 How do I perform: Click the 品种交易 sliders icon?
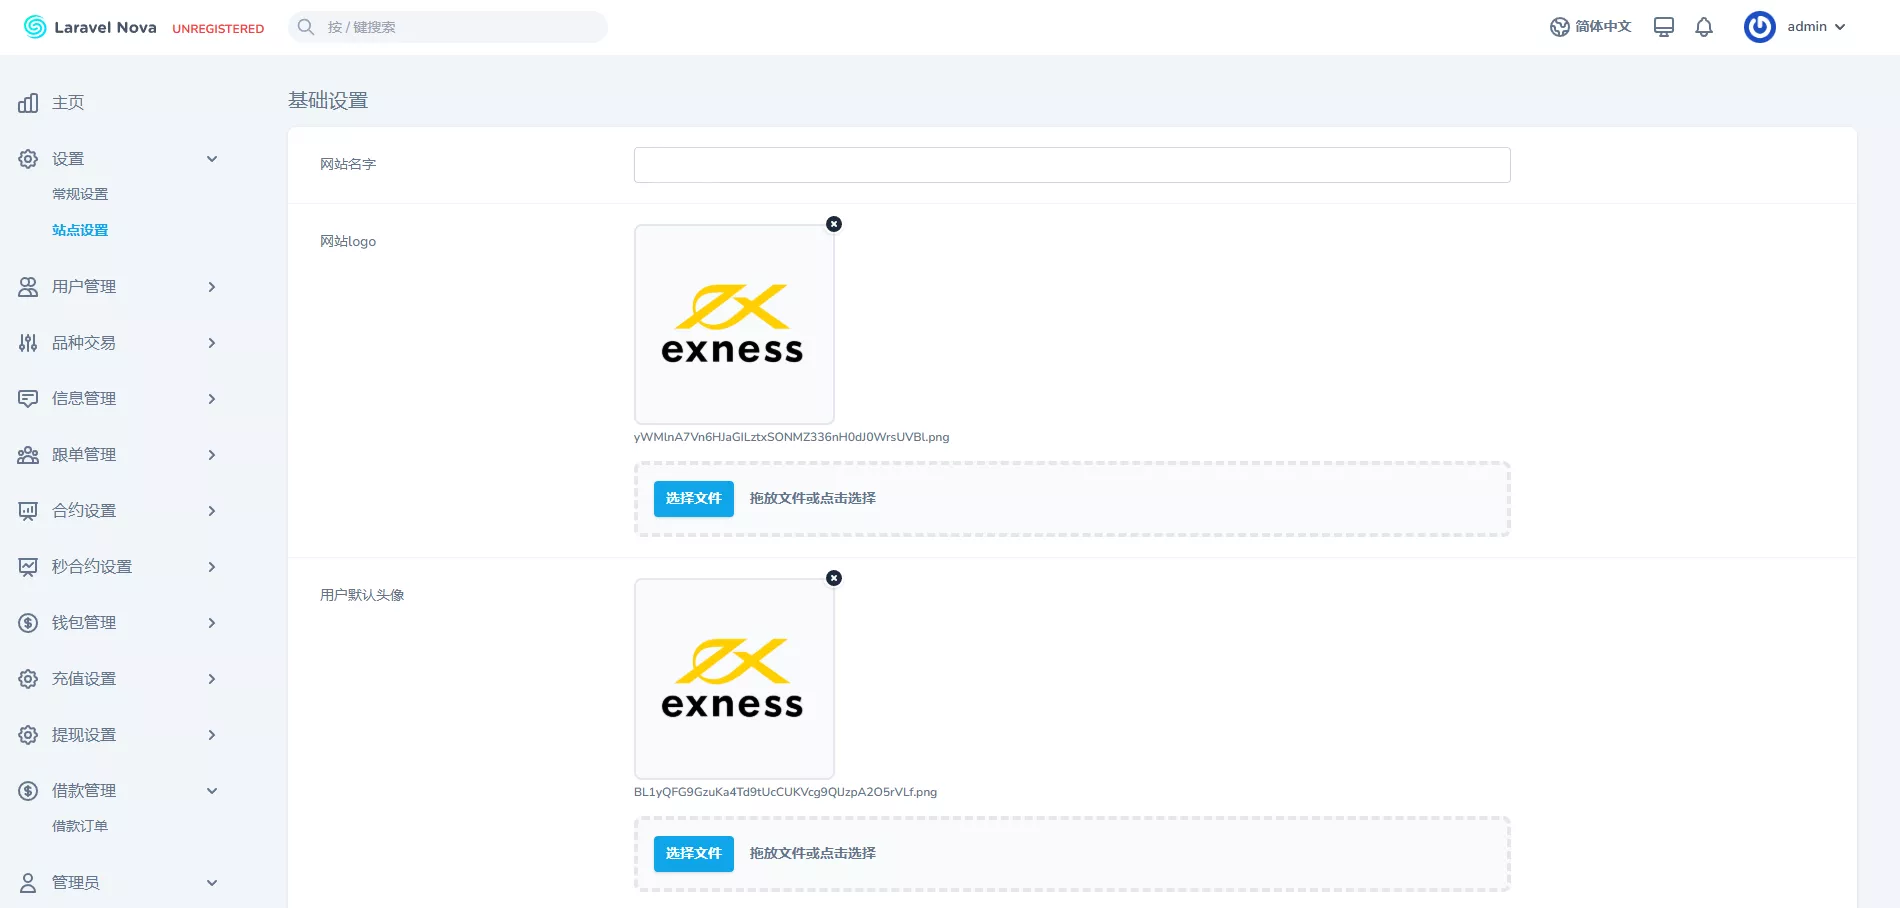click(x=28, y=343)
